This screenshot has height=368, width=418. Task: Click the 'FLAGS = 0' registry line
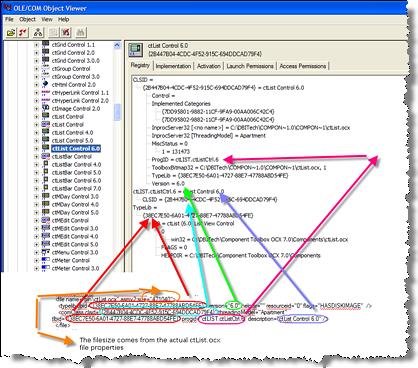pos(174,248)
